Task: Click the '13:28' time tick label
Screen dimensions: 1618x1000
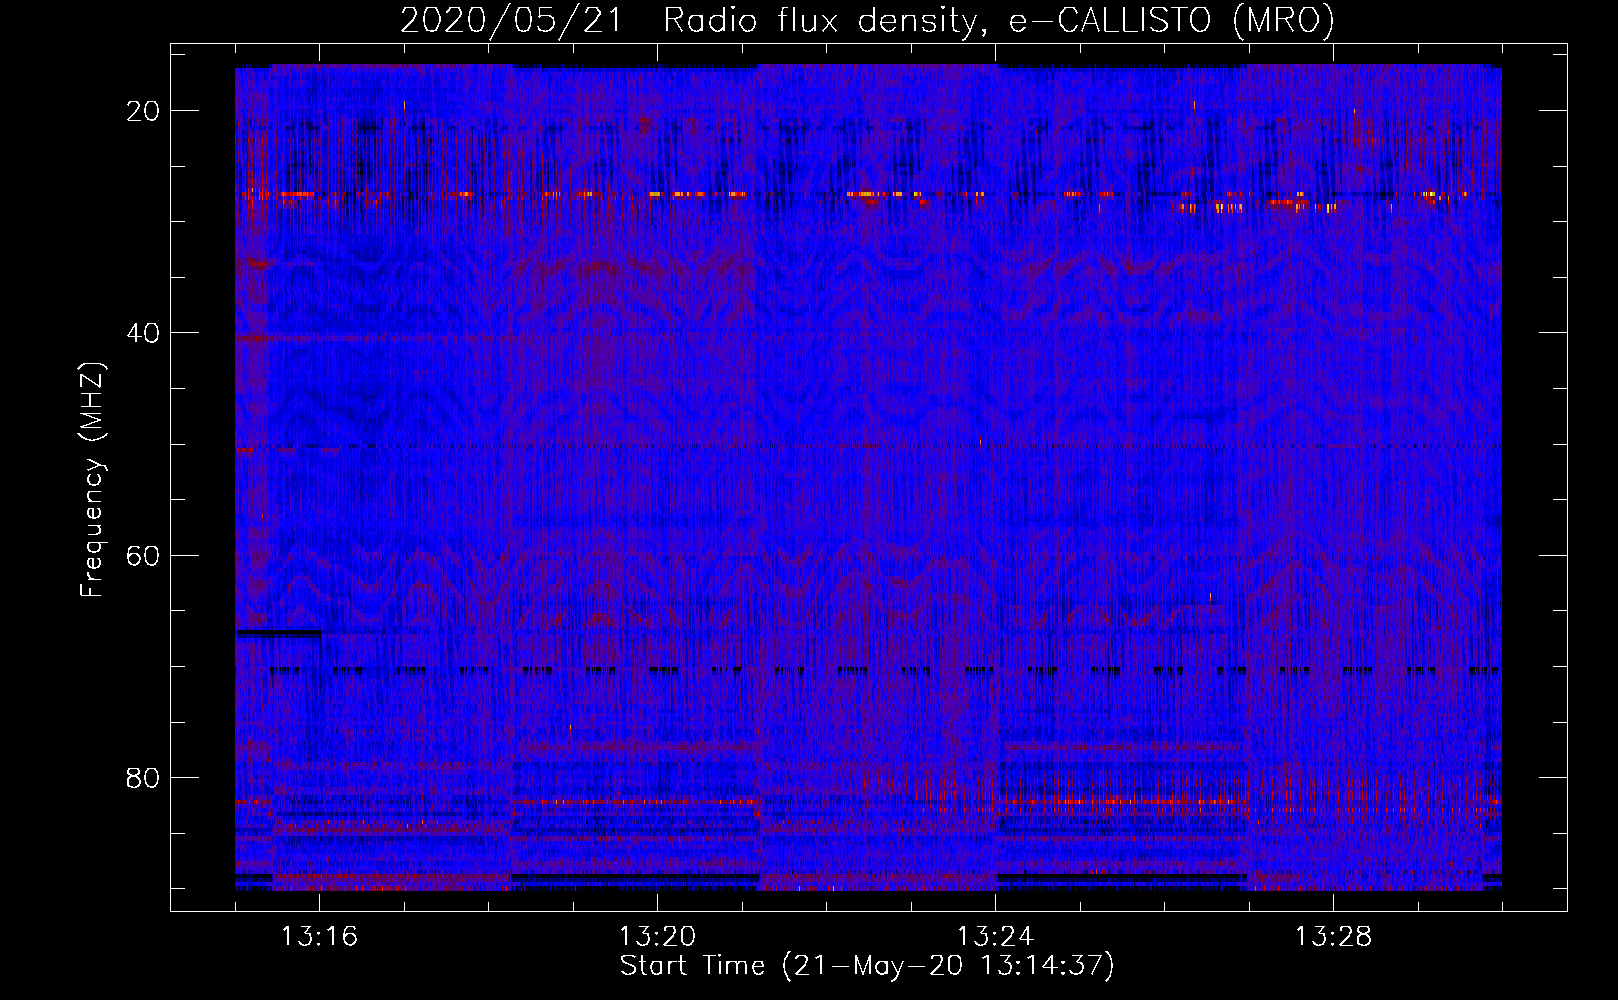Action: click(1333, 937)
